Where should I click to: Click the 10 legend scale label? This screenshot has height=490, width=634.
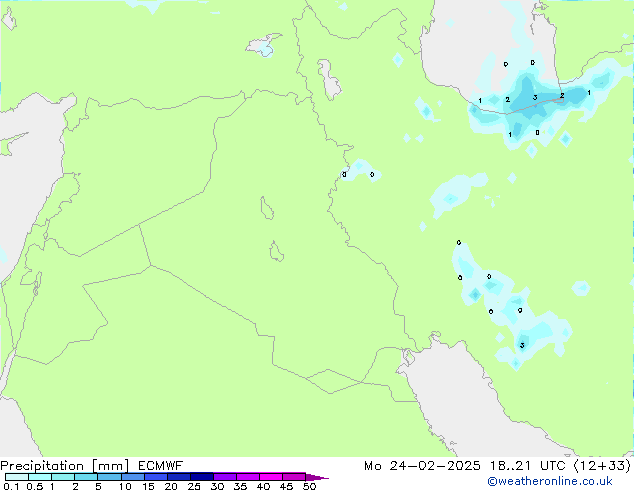(x=125, y=486)
